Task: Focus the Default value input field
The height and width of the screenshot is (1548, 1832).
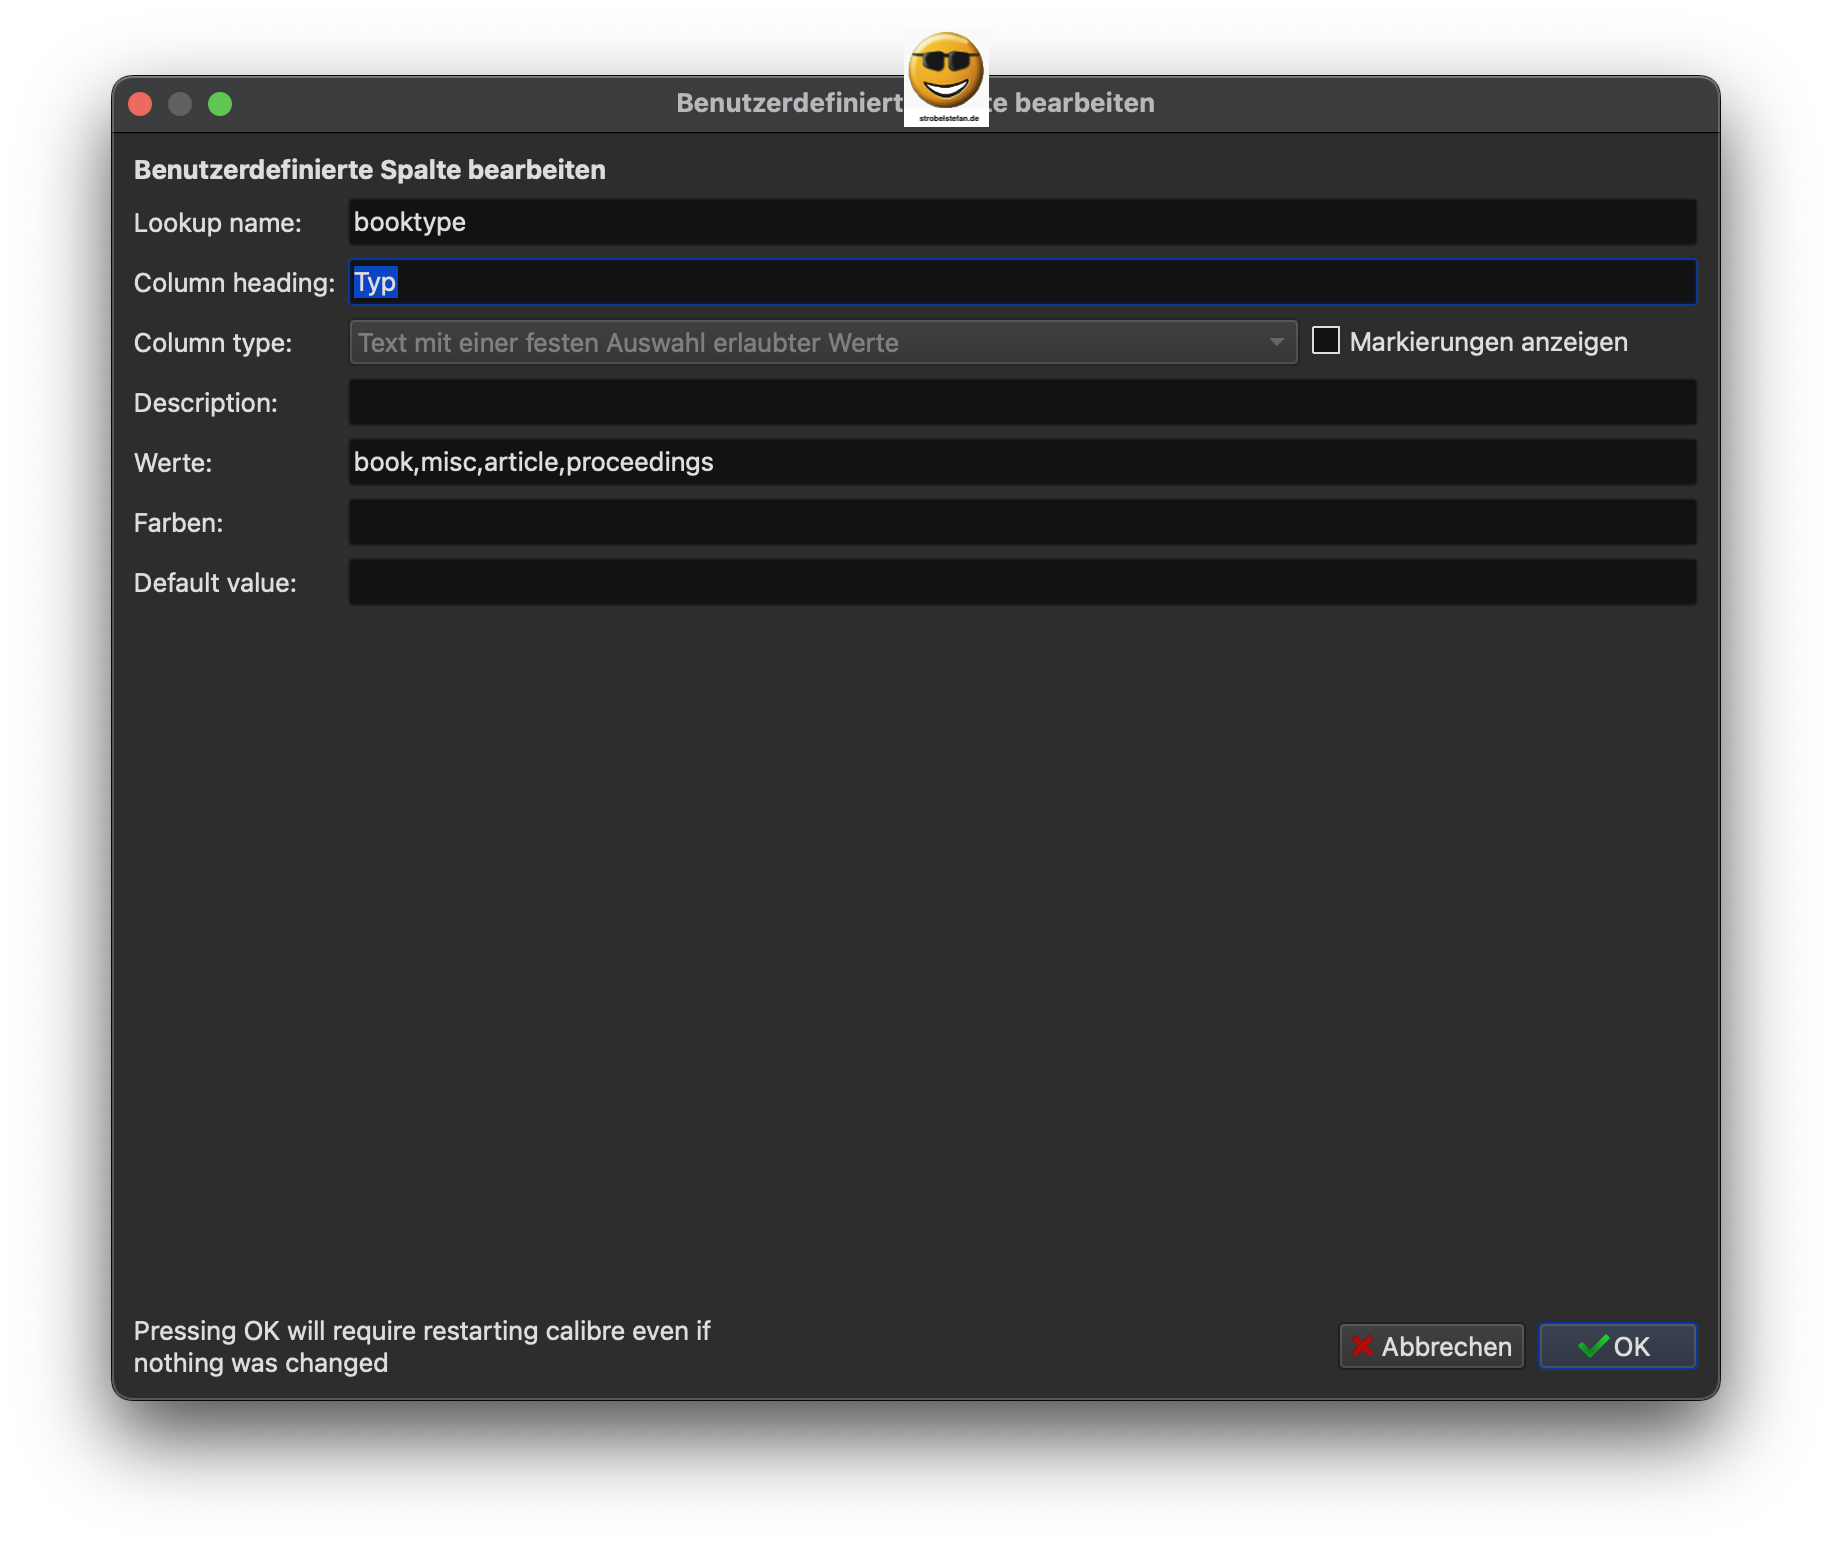Action: coord(1020,582)
